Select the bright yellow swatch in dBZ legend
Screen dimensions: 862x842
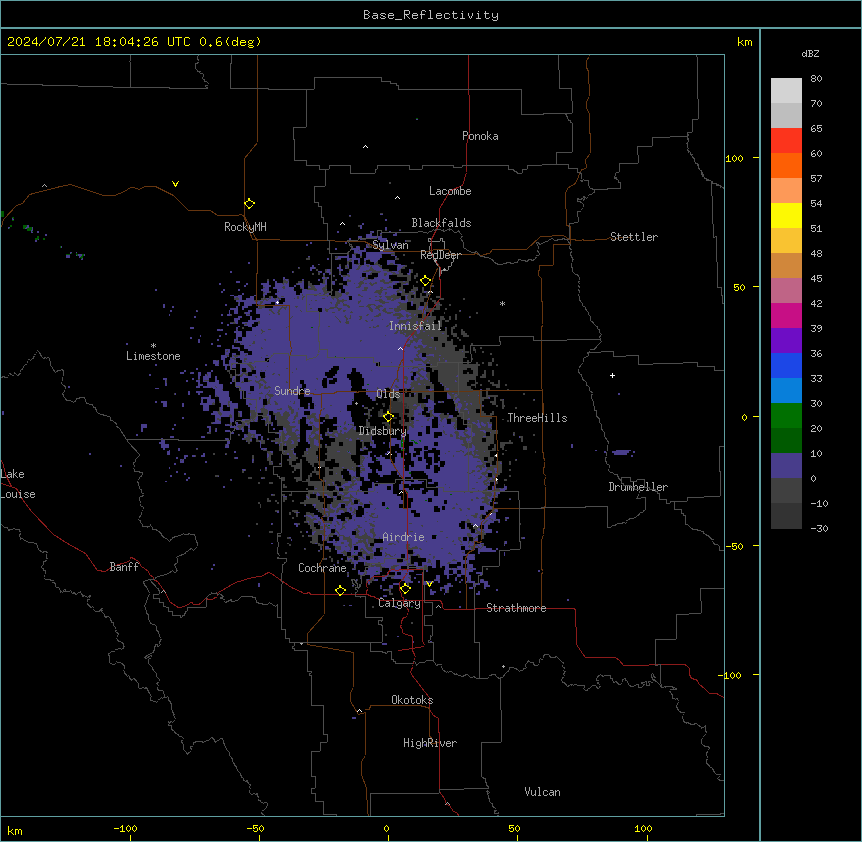coord(786,215)
